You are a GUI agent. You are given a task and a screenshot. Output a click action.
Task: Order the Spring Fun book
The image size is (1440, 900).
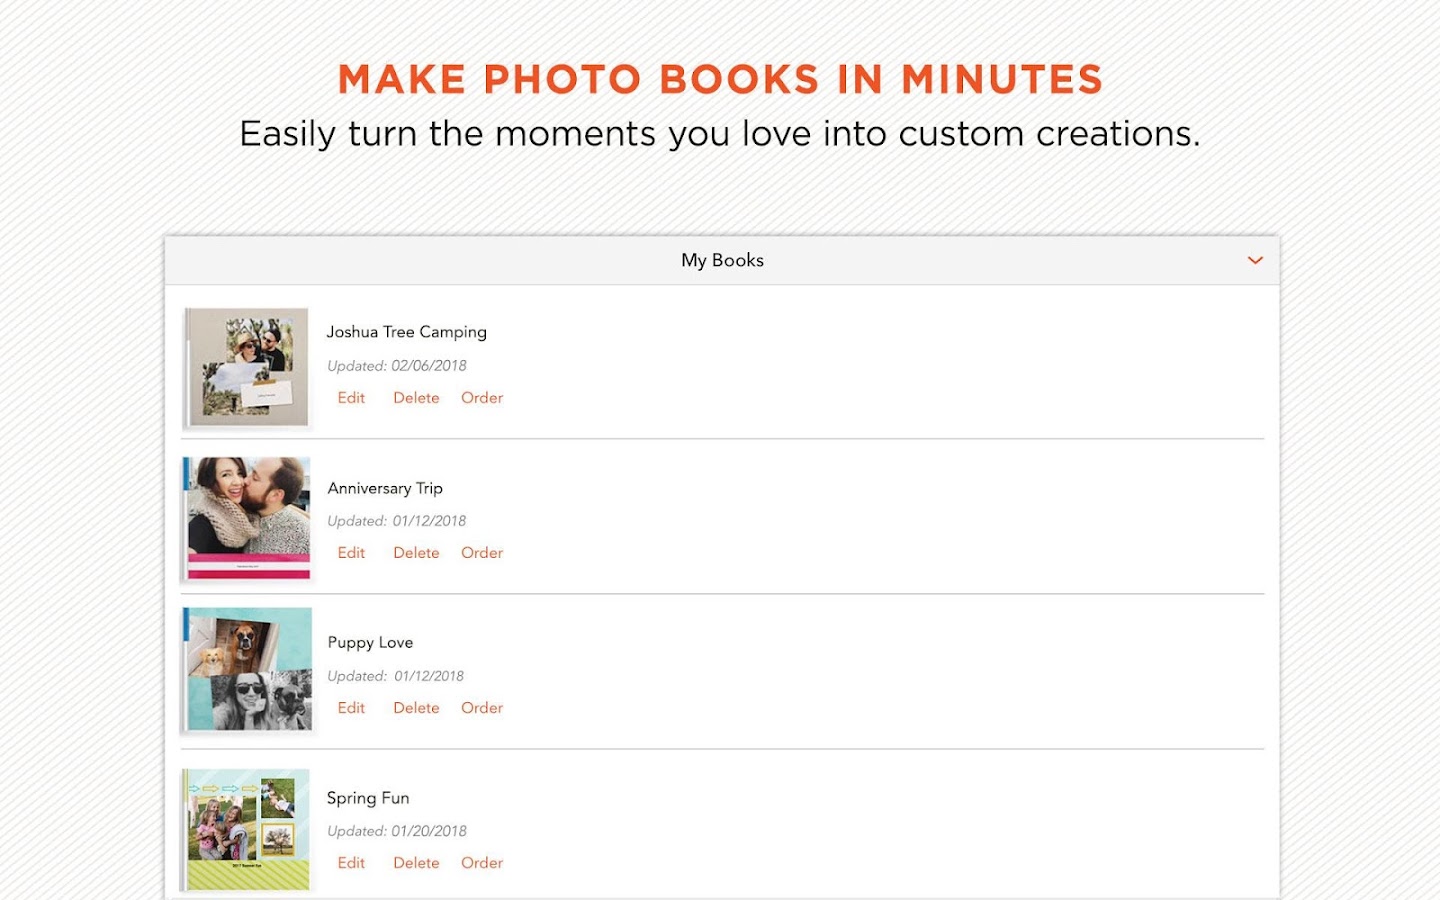pos(482,863)
